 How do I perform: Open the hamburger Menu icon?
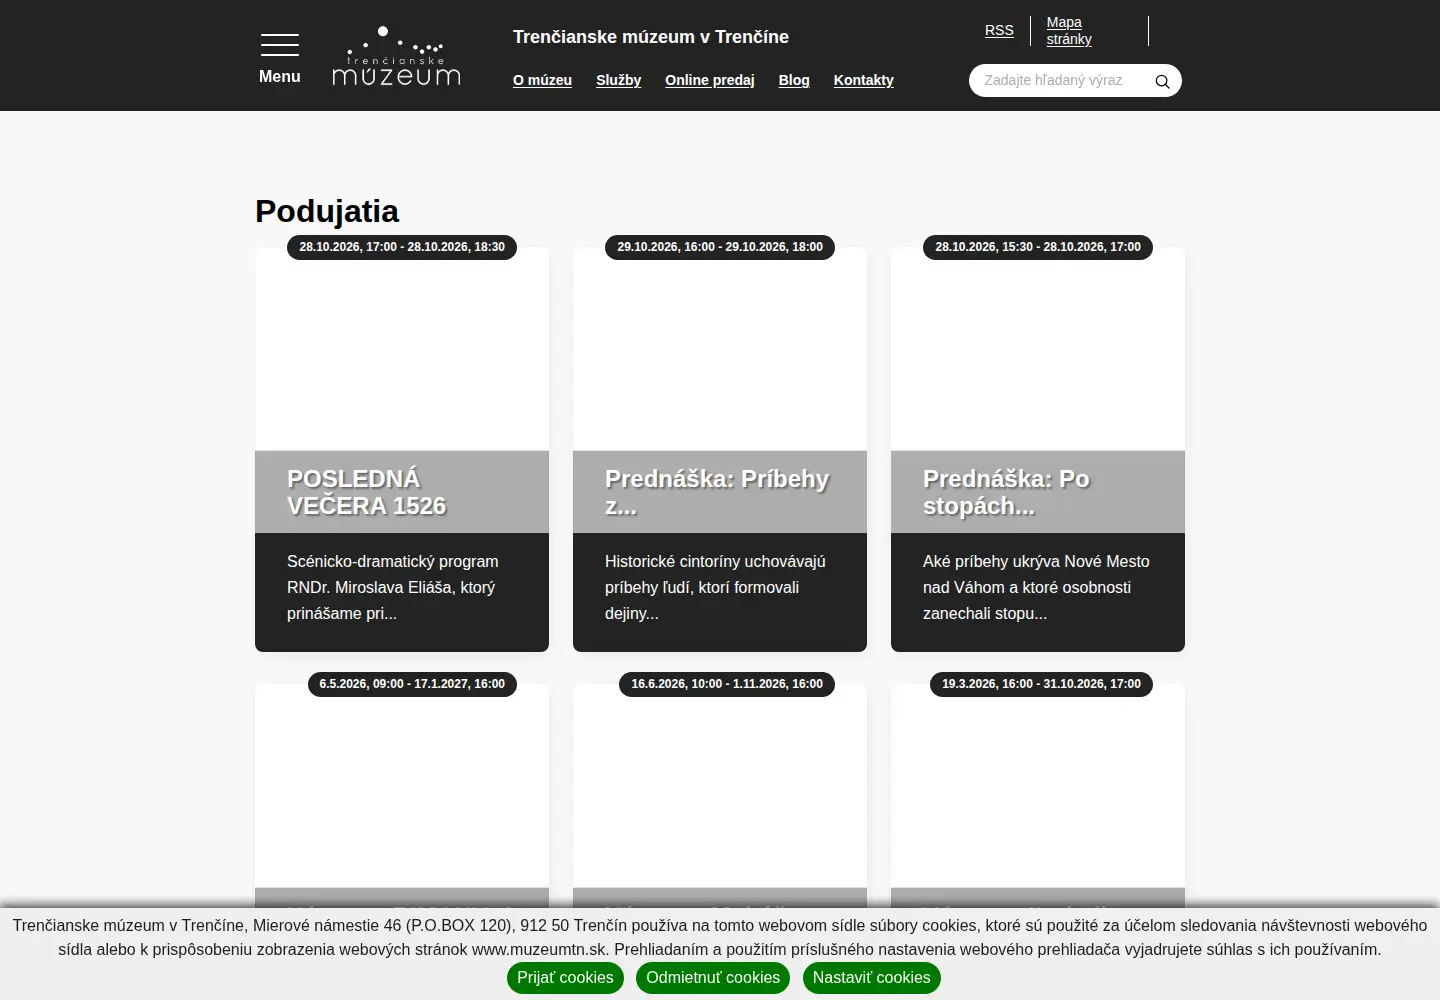[280, 45]
